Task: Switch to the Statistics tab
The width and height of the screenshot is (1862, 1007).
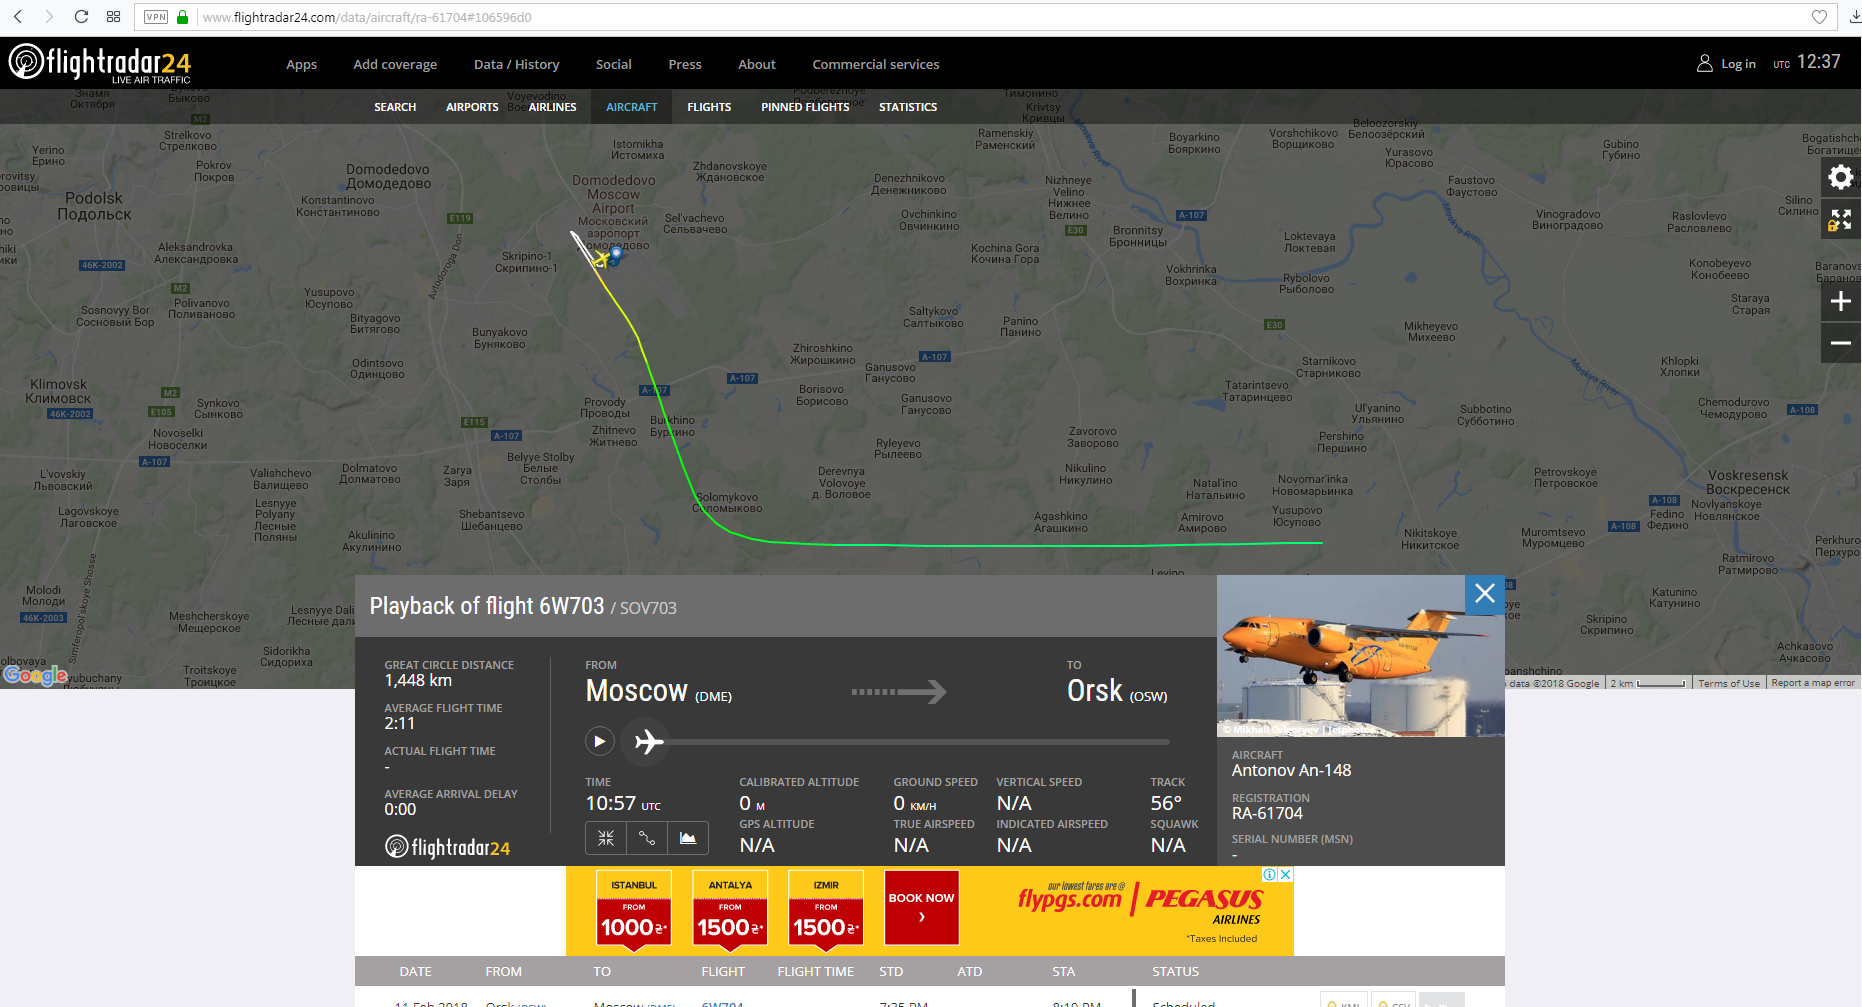Action: 907,107
